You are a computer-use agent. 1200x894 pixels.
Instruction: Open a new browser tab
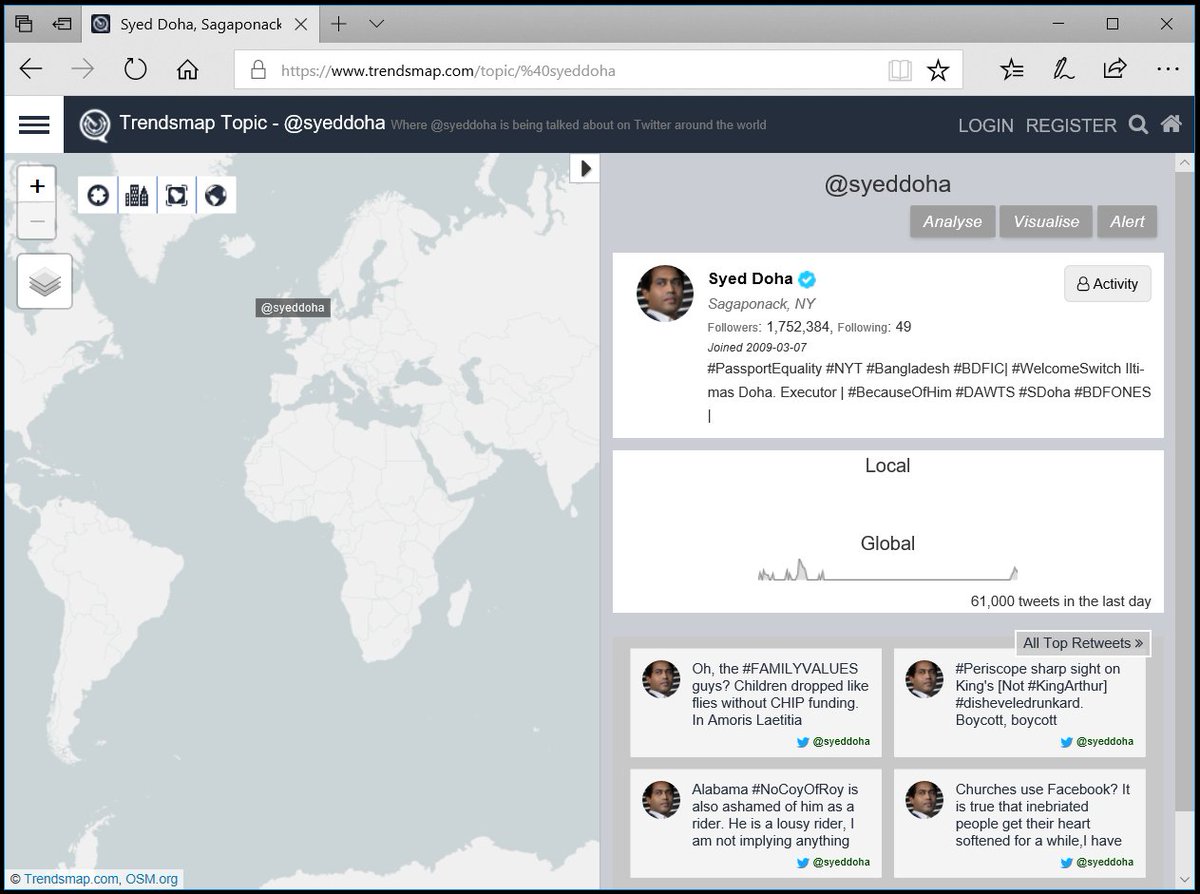pyautogui.click(x=339, y=24)
